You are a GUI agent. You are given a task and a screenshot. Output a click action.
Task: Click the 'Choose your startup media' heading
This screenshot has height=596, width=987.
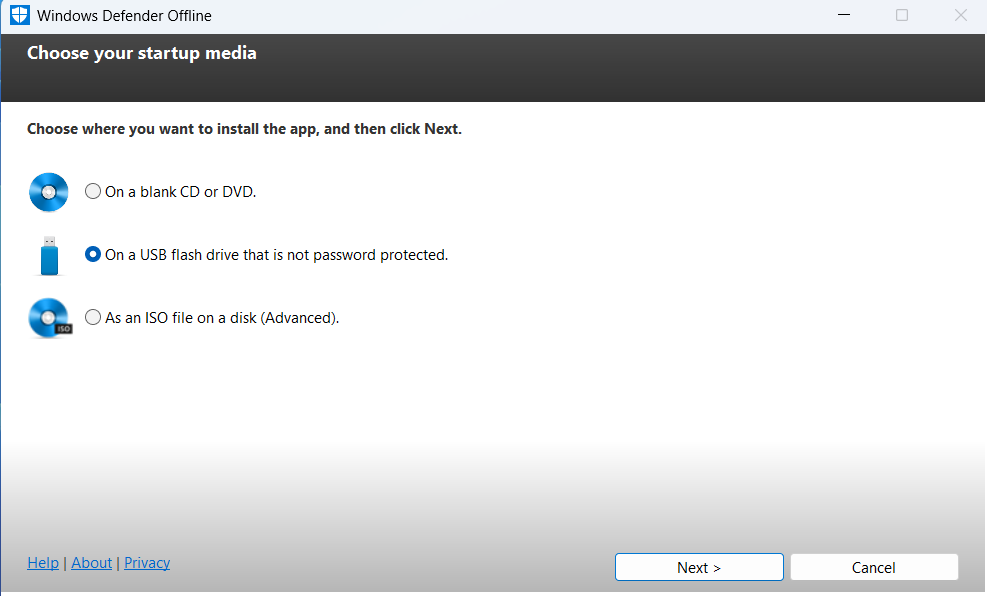[141, 53]
